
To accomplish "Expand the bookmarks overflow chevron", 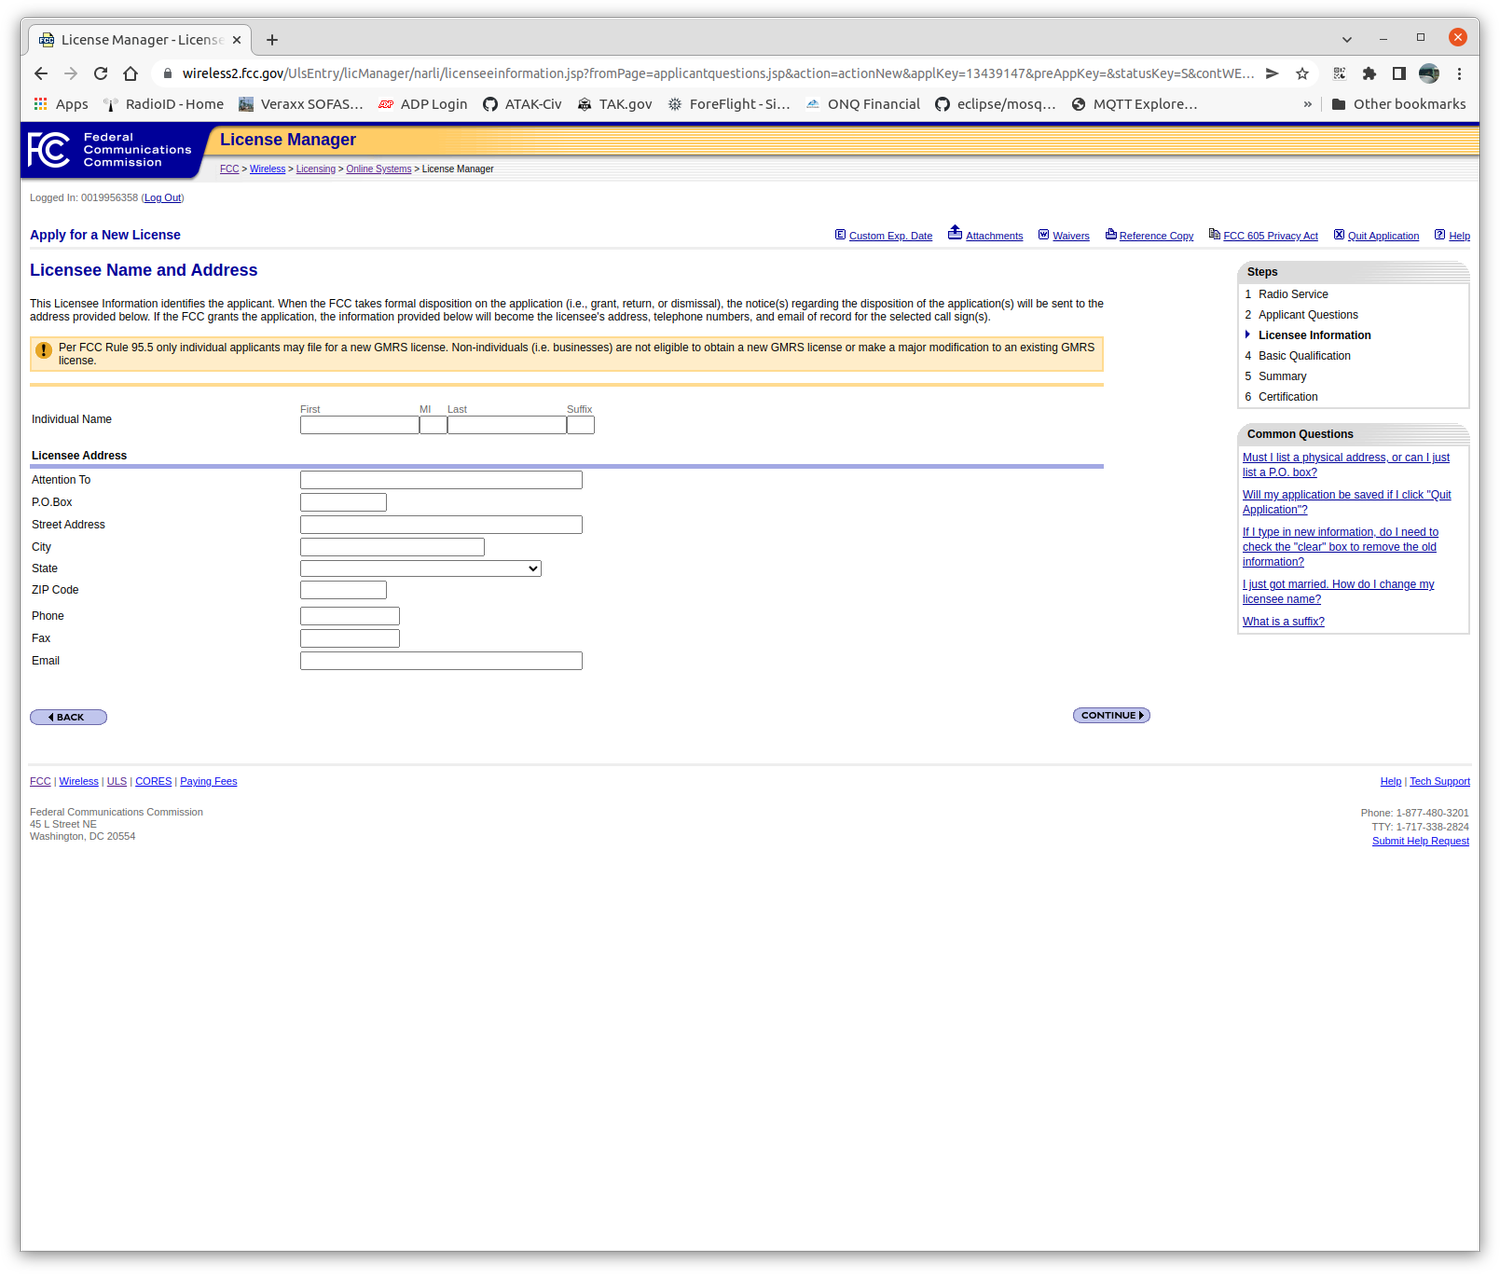I will [x=1308, y=103].
